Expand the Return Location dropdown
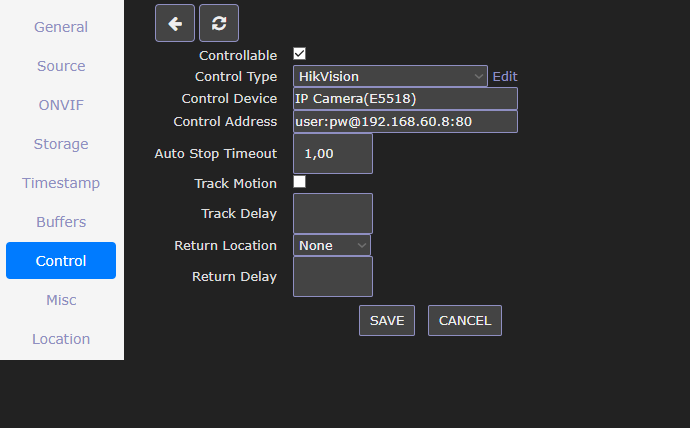 pos(332,245)
